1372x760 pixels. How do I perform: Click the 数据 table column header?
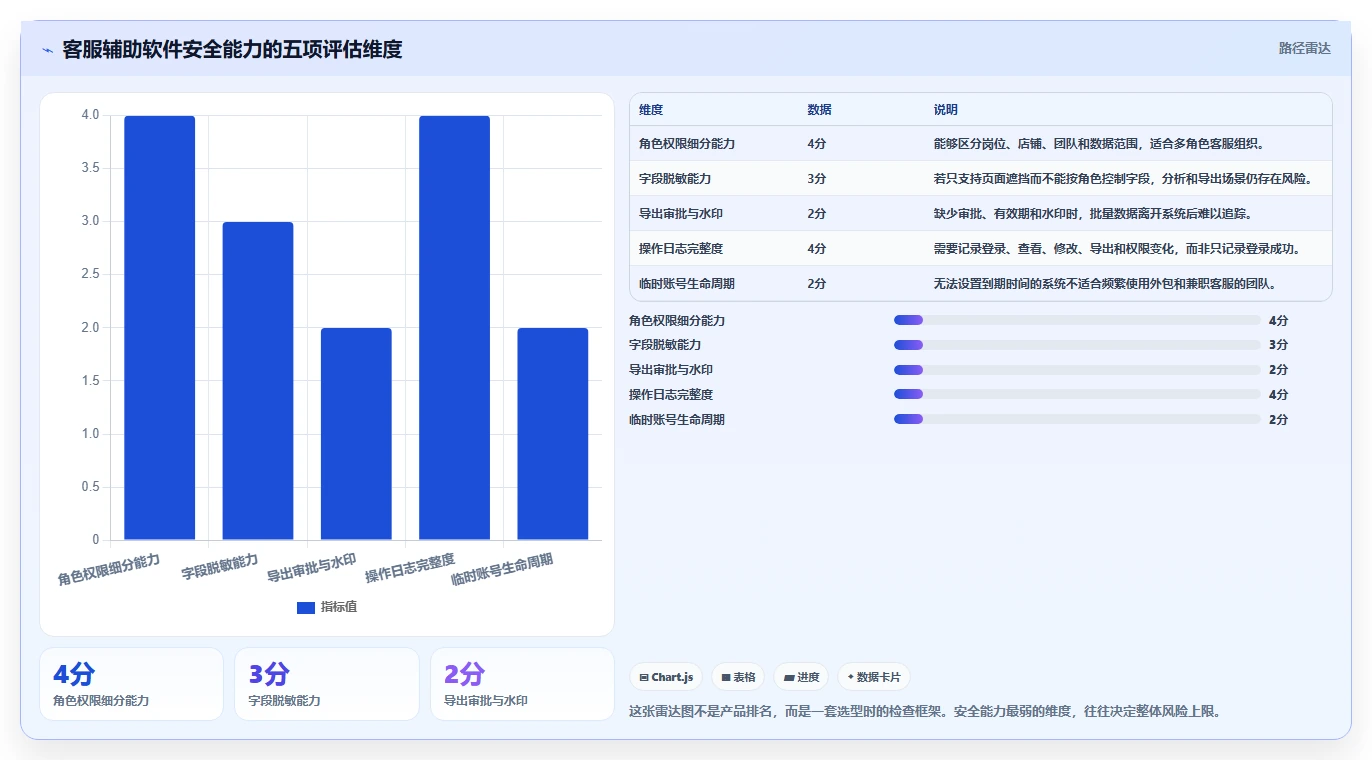click(819, 110)
